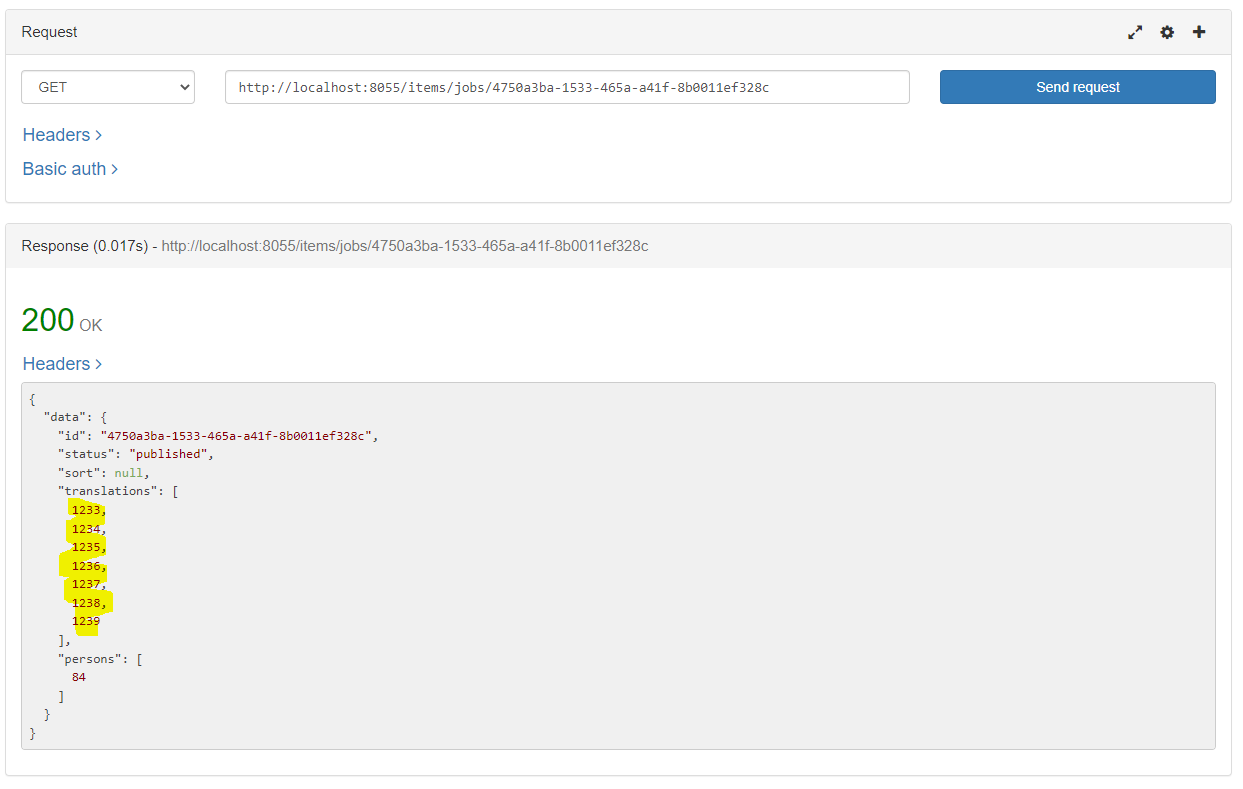Click the "id" value 4750a3ba-1533-465a-a41f-8b0011ef328c
Viewport: 1243px width, 789px height.
(236, 436)
